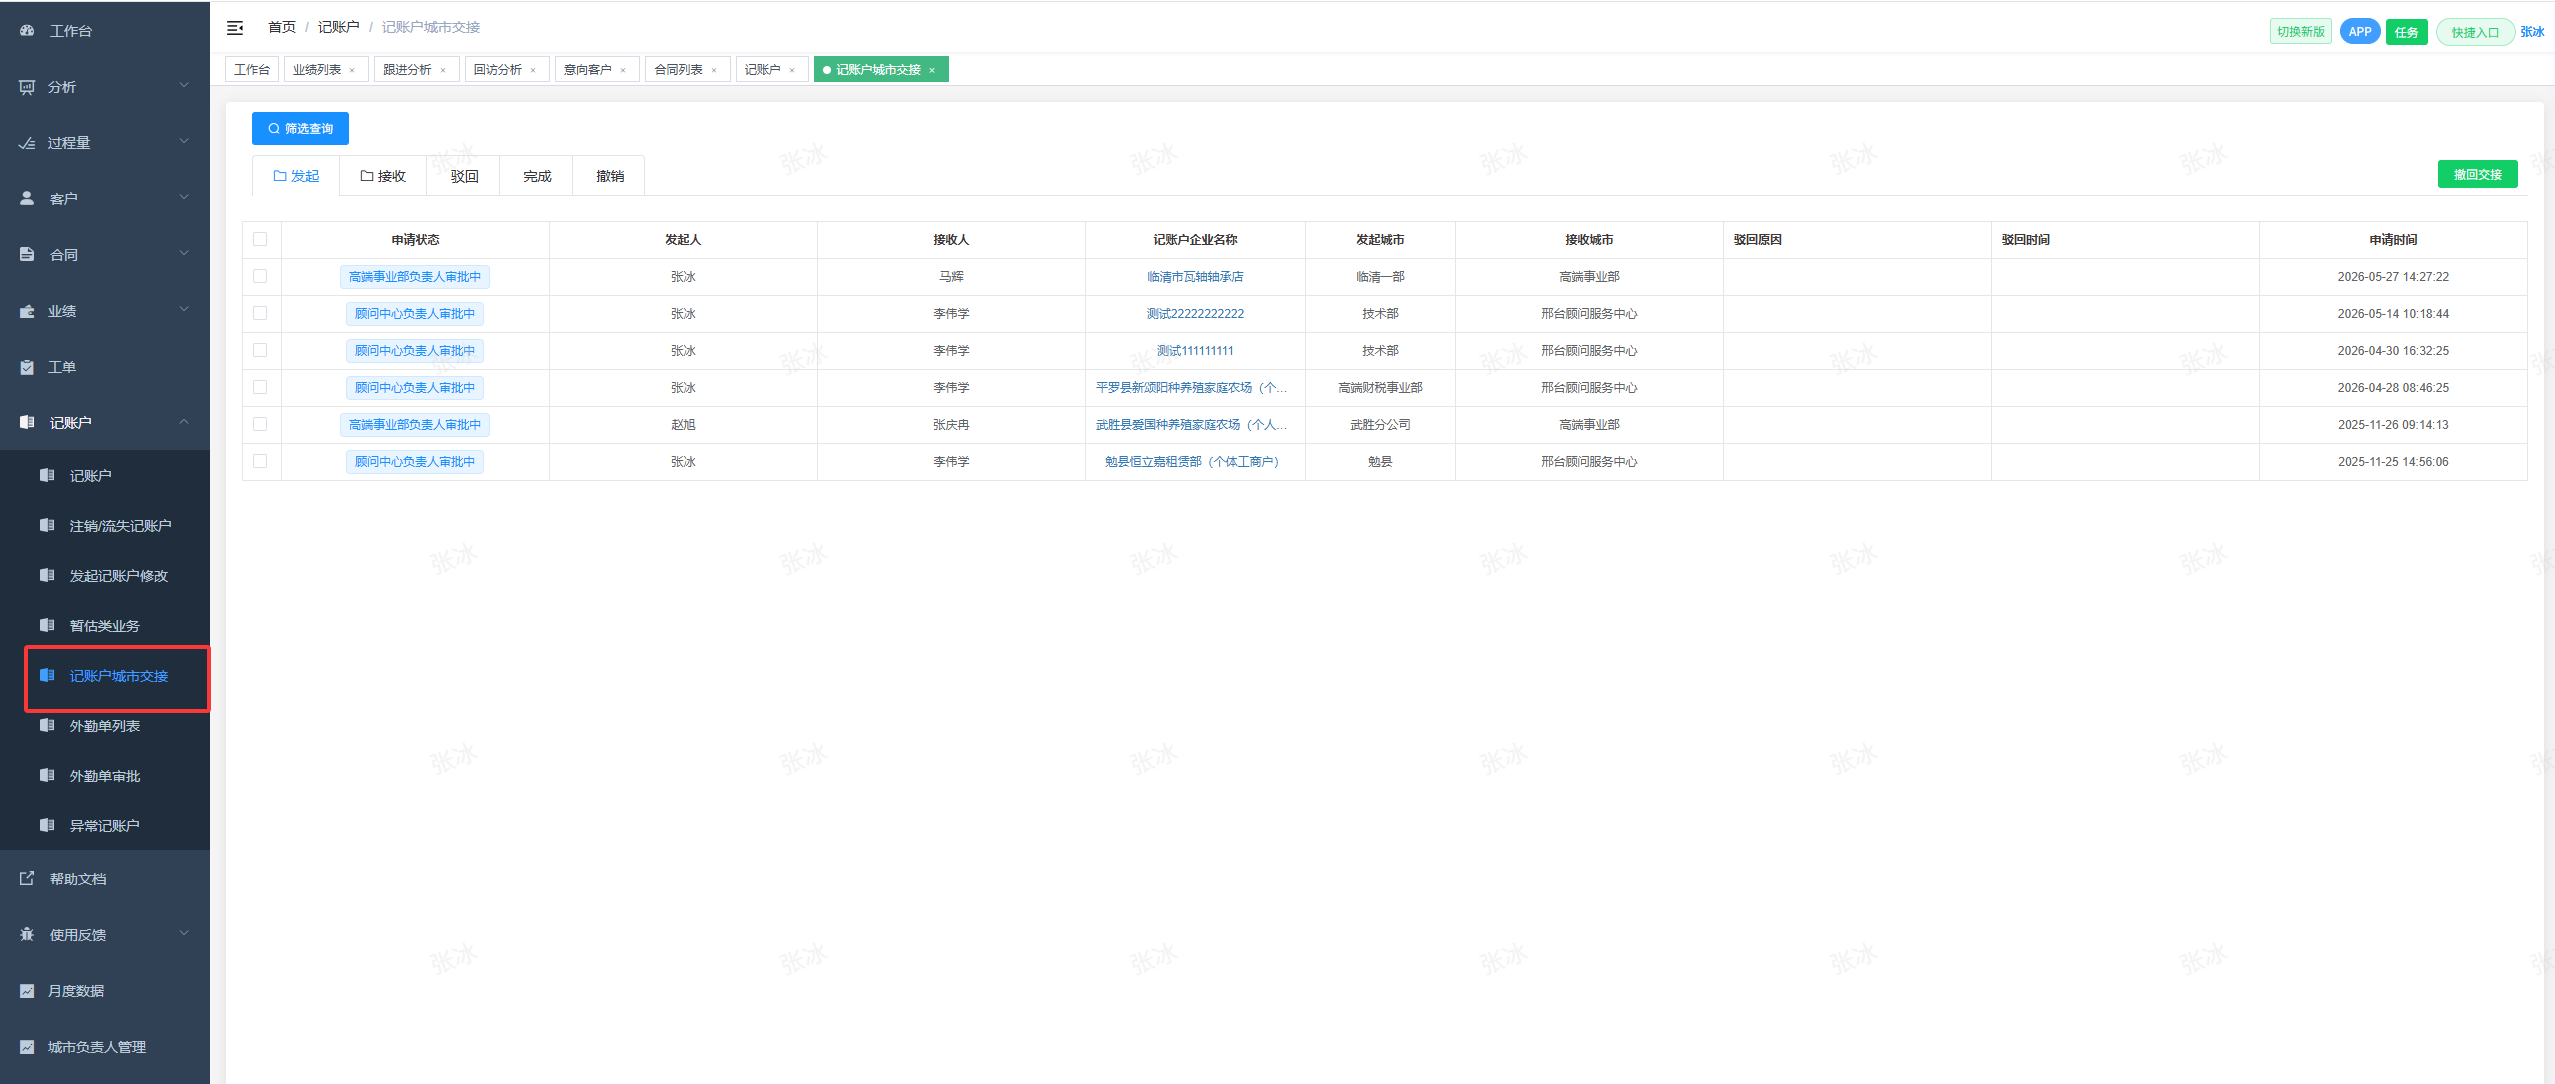Click status tag 高端事业部负责人审批中 in 马辉 row
The width and height of the screenshot is (2555, 1084).
click(415, 277)
